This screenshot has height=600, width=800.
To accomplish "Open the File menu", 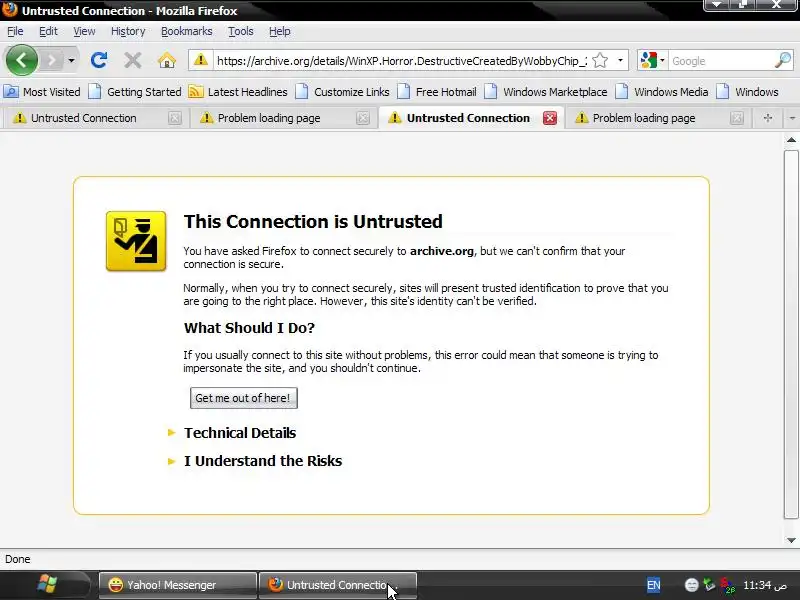I will [15, 31].
